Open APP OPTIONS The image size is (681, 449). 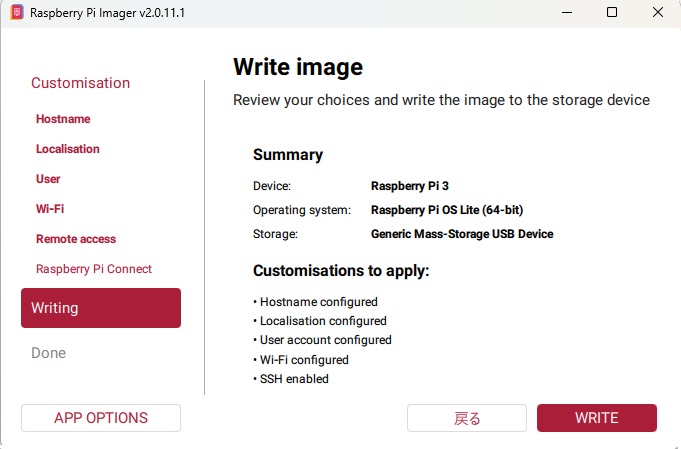(101, 418)
